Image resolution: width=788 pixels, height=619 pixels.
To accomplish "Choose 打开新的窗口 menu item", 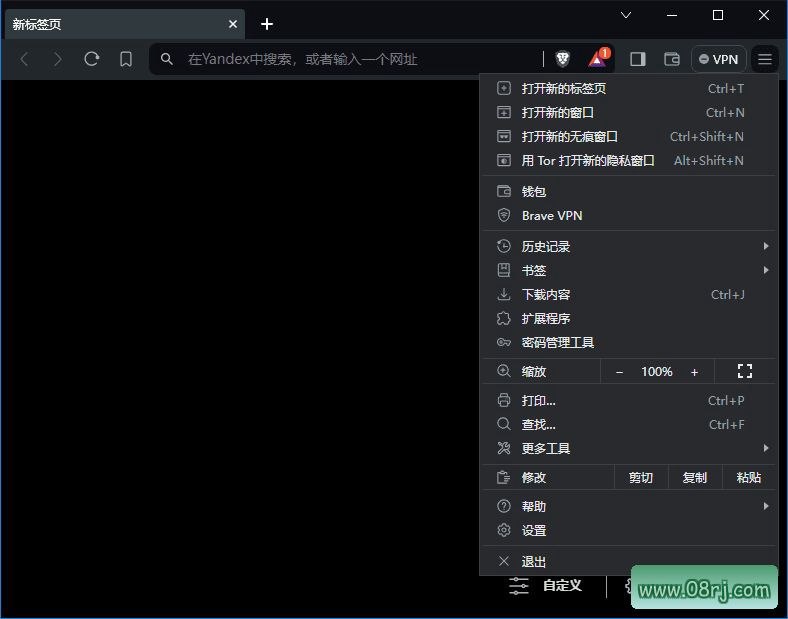I will coord(628,113).
